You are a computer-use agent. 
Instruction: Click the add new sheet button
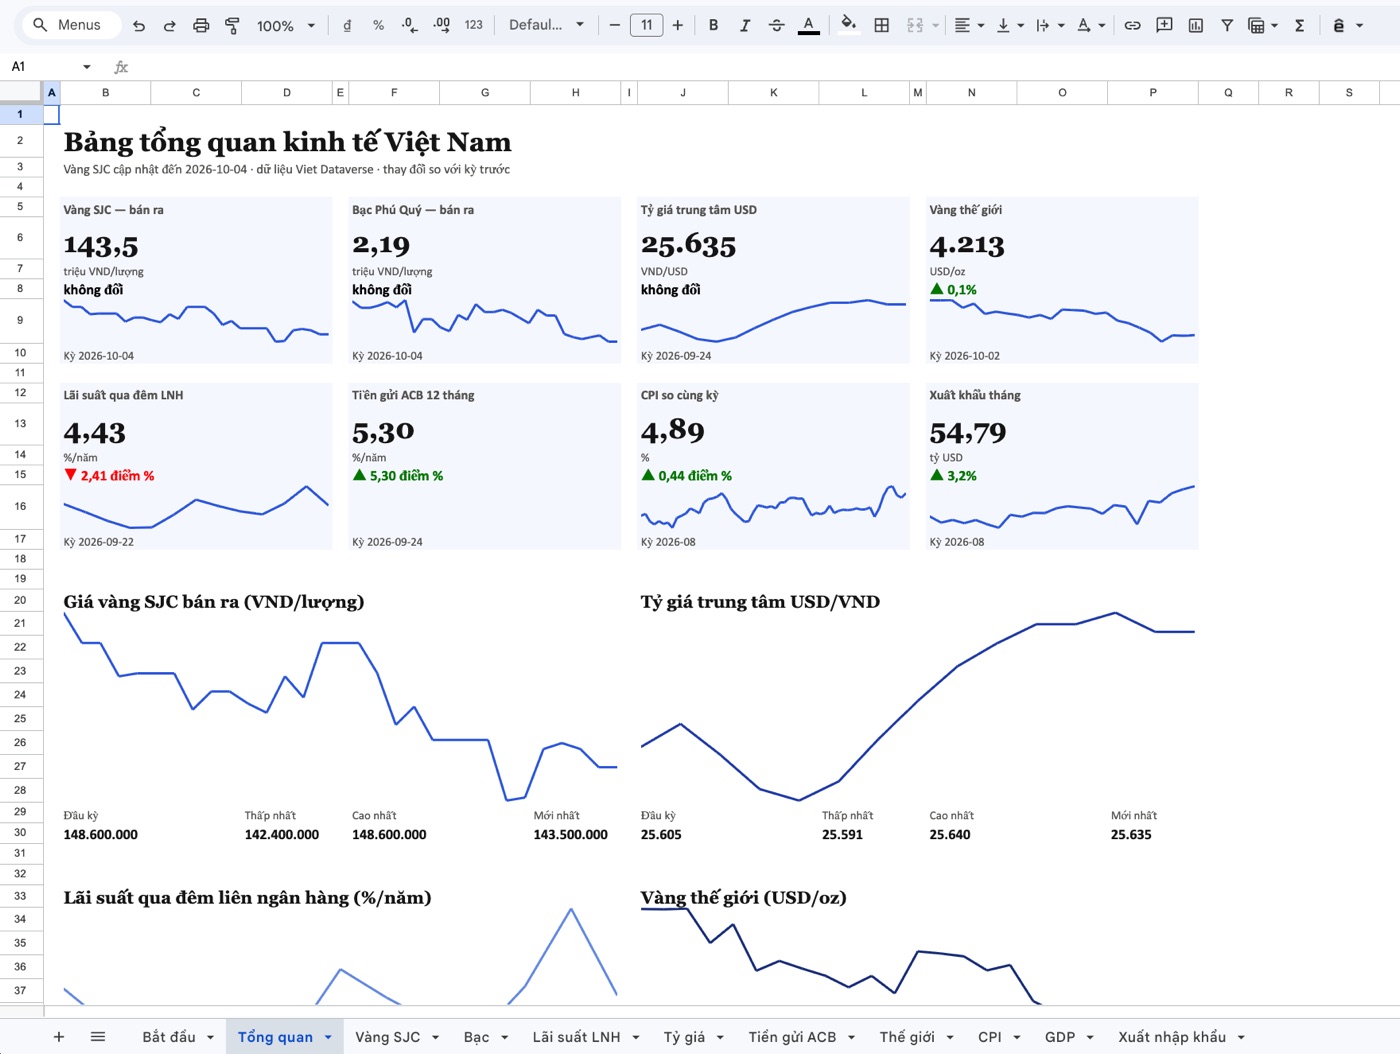[x=59, y=1037]
